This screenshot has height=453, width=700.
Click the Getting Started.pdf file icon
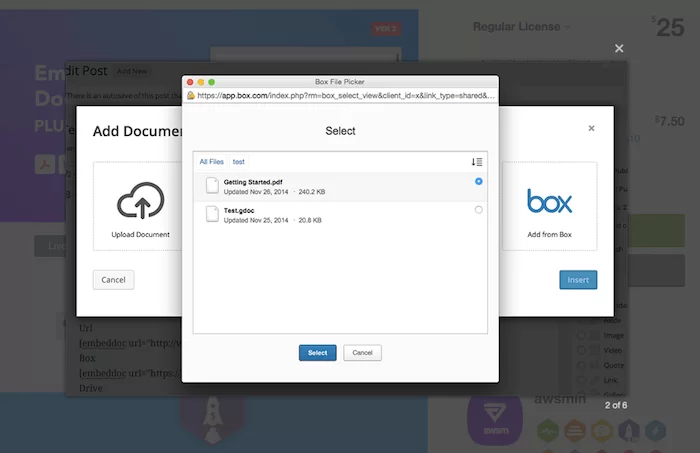(212, 185)
